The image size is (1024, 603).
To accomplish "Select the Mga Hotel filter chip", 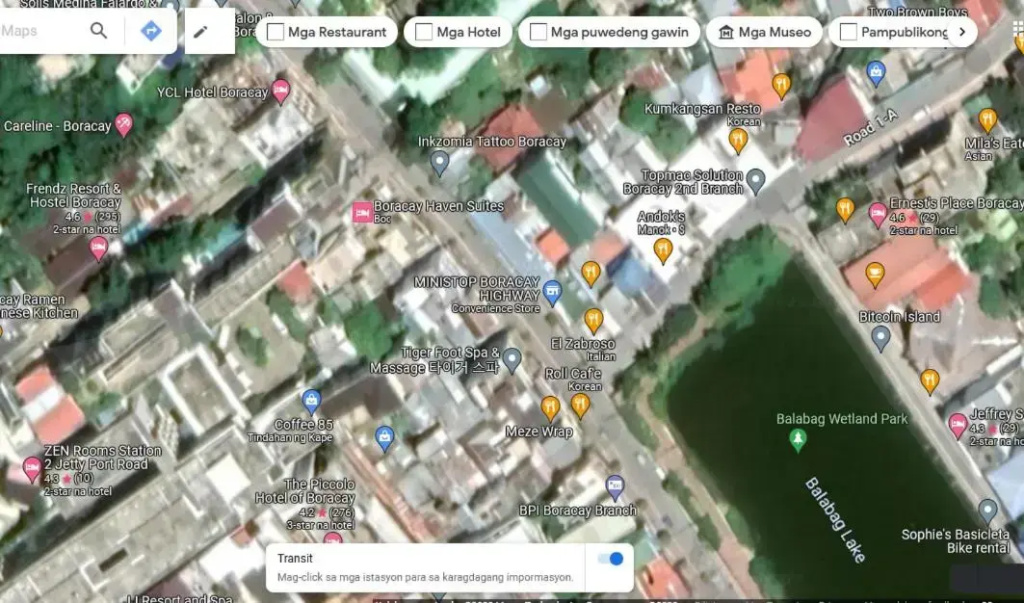I will pos(458,32).
